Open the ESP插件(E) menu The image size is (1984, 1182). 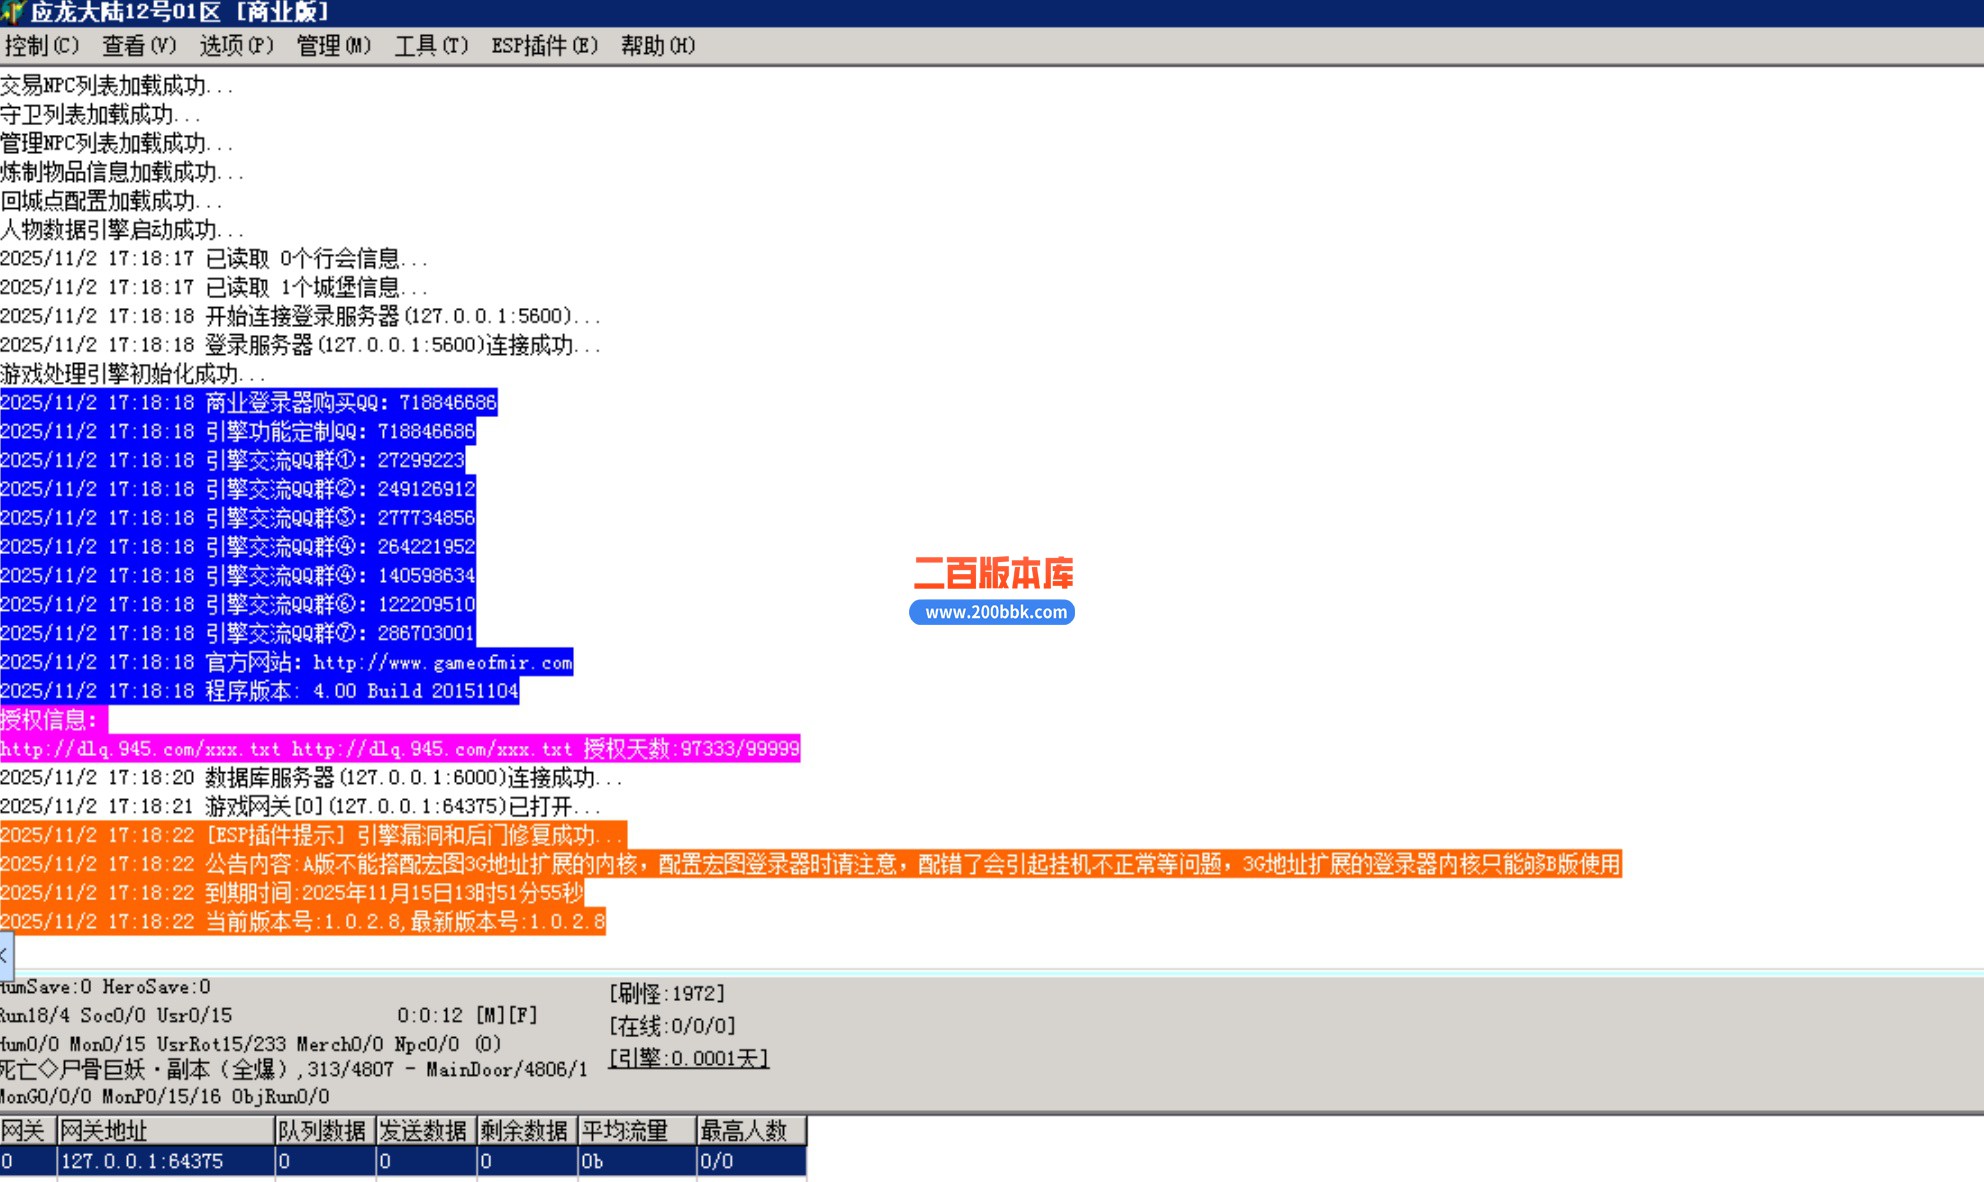click(x=544, y=46)
